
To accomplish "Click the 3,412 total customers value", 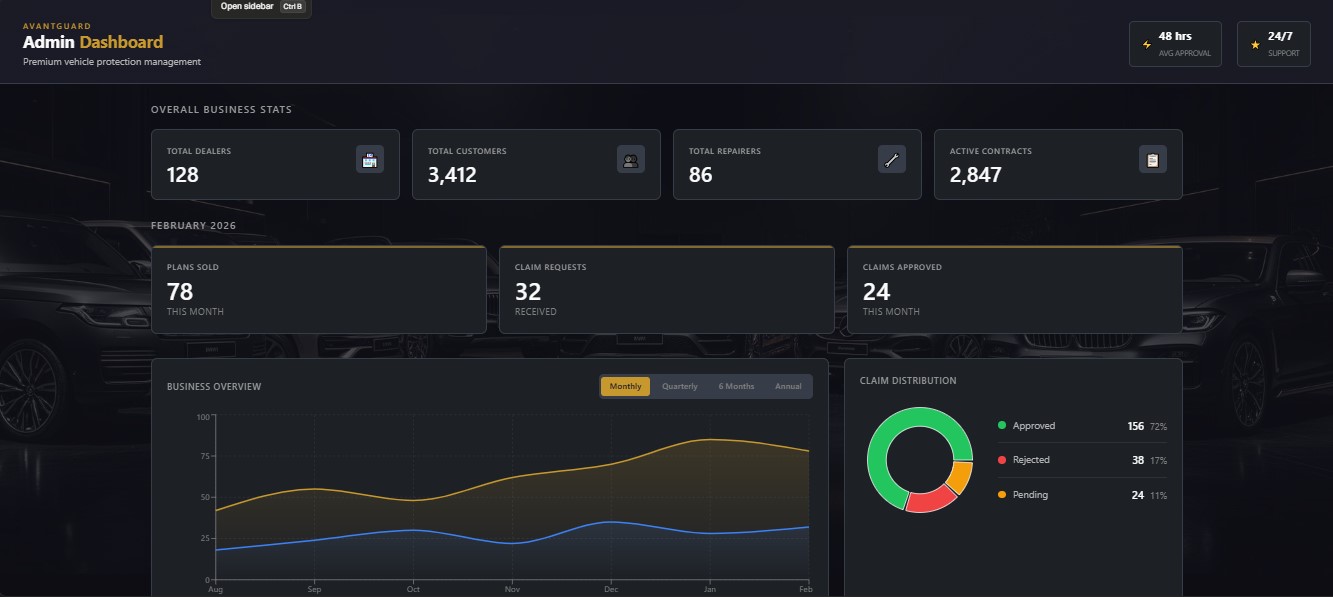I will 452,175.
